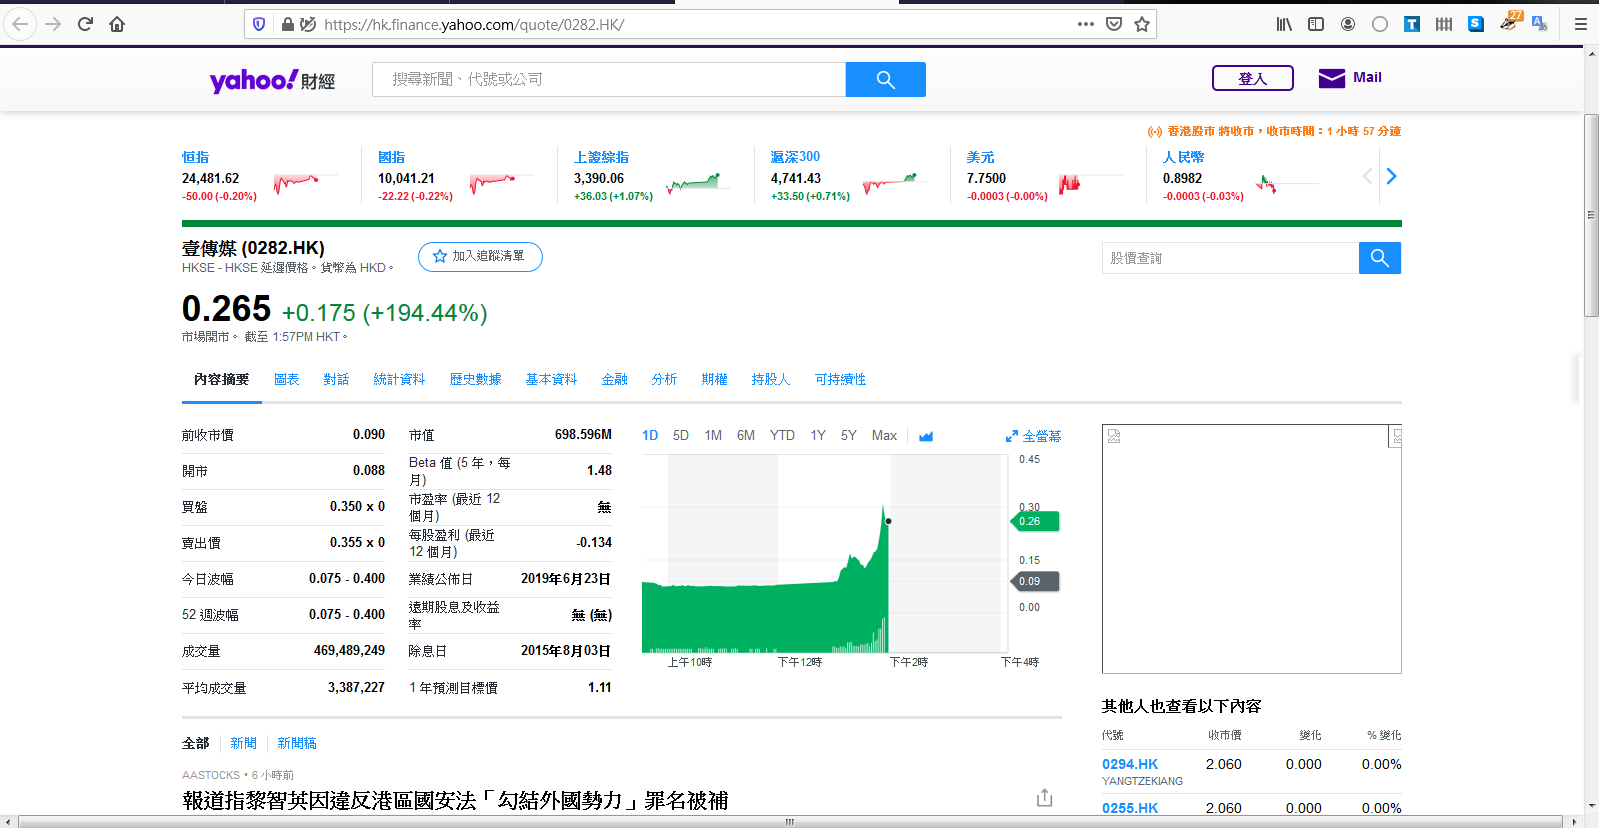Open the browser page actions menu
Viewport: 1599px width, 828px height.
(1085, 24)
